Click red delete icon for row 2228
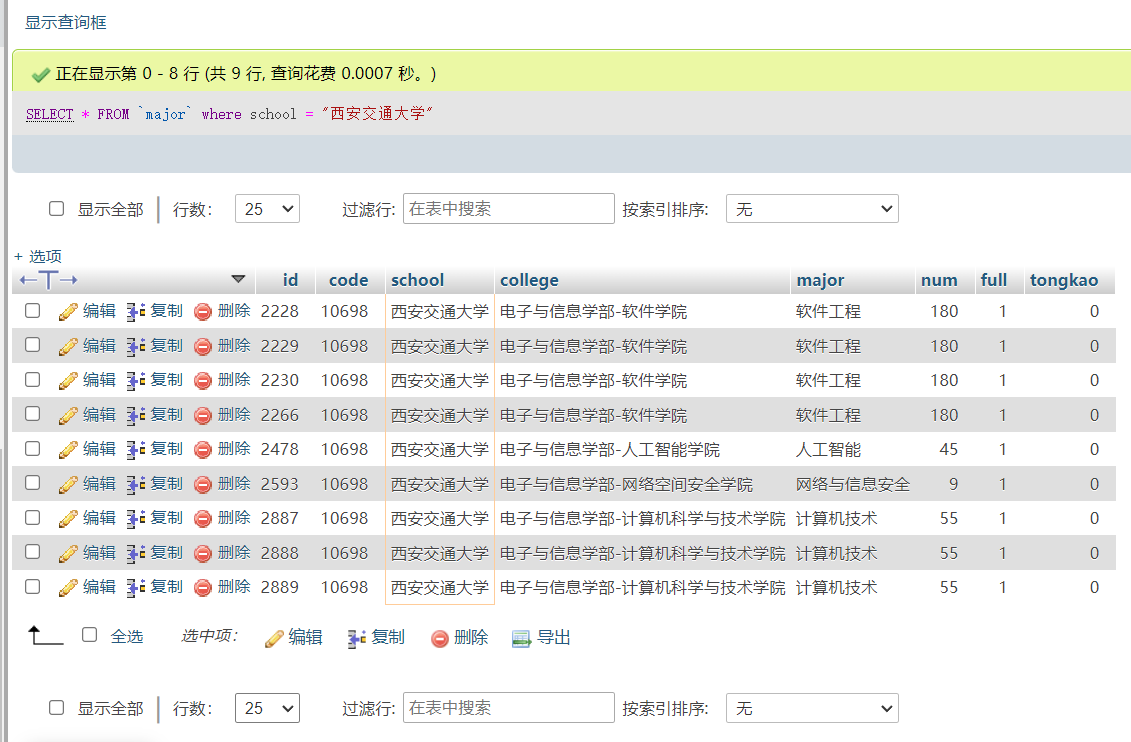Screen dimensions: 1131x742 (x=203, y=312)
